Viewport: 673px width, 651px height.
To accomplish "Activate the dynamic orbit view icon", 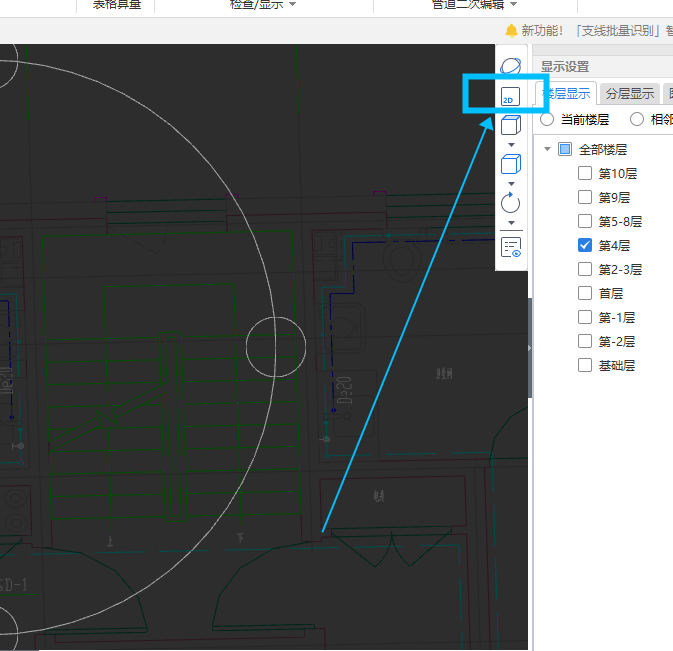I will tap(510, 66).
